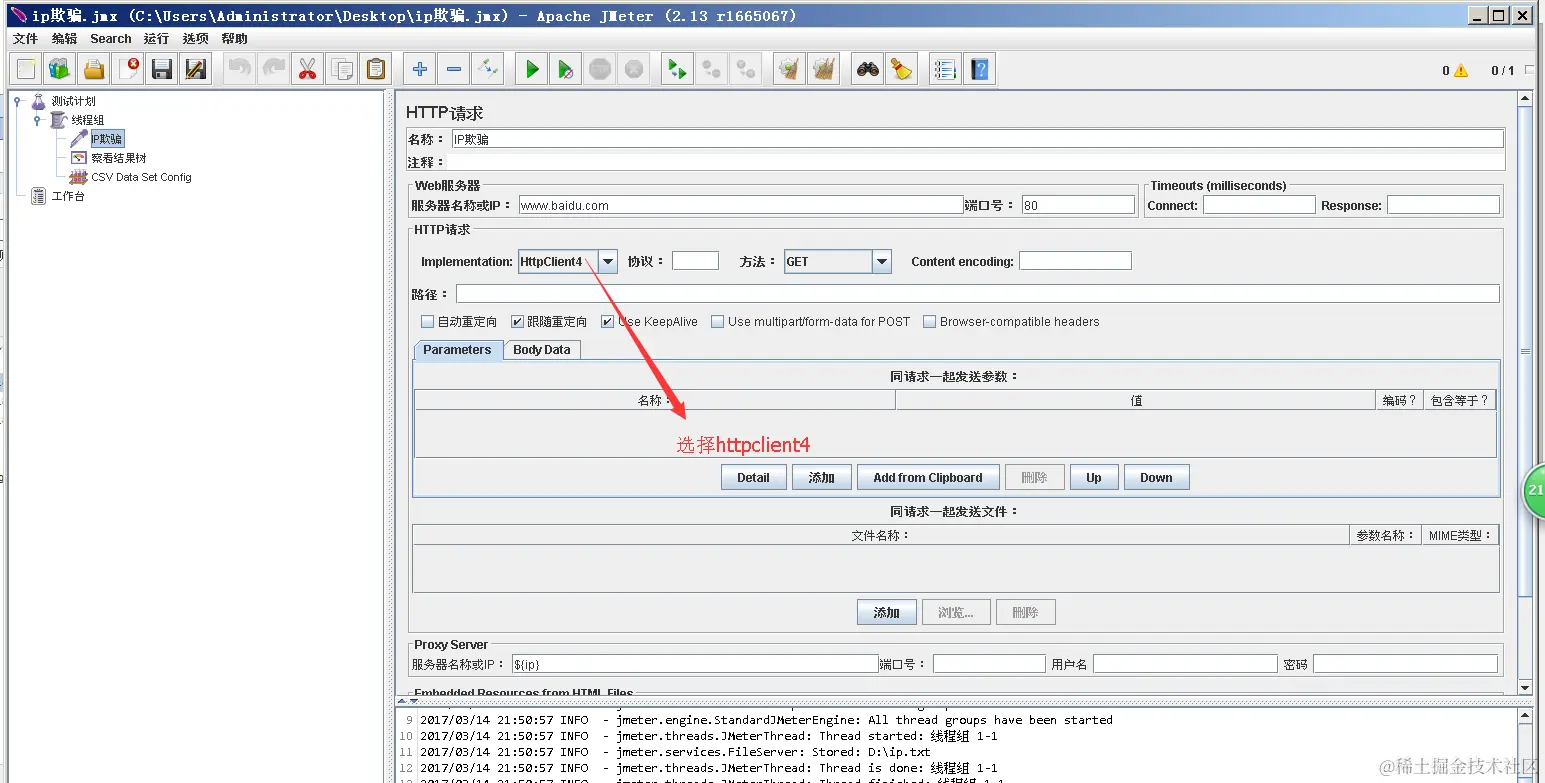Click Start no pauses icon
Screen dimensions: 1545x783
(566, 69)
